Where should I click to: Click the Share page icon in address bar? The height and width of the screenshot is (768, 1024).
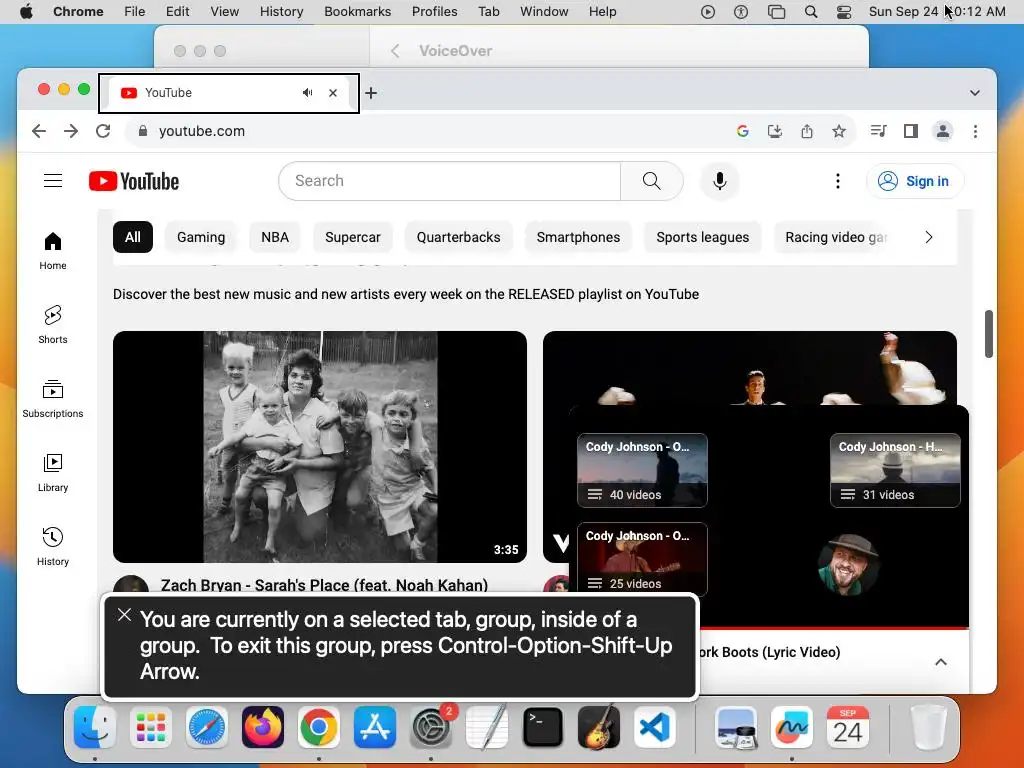(x=807, y=131)
